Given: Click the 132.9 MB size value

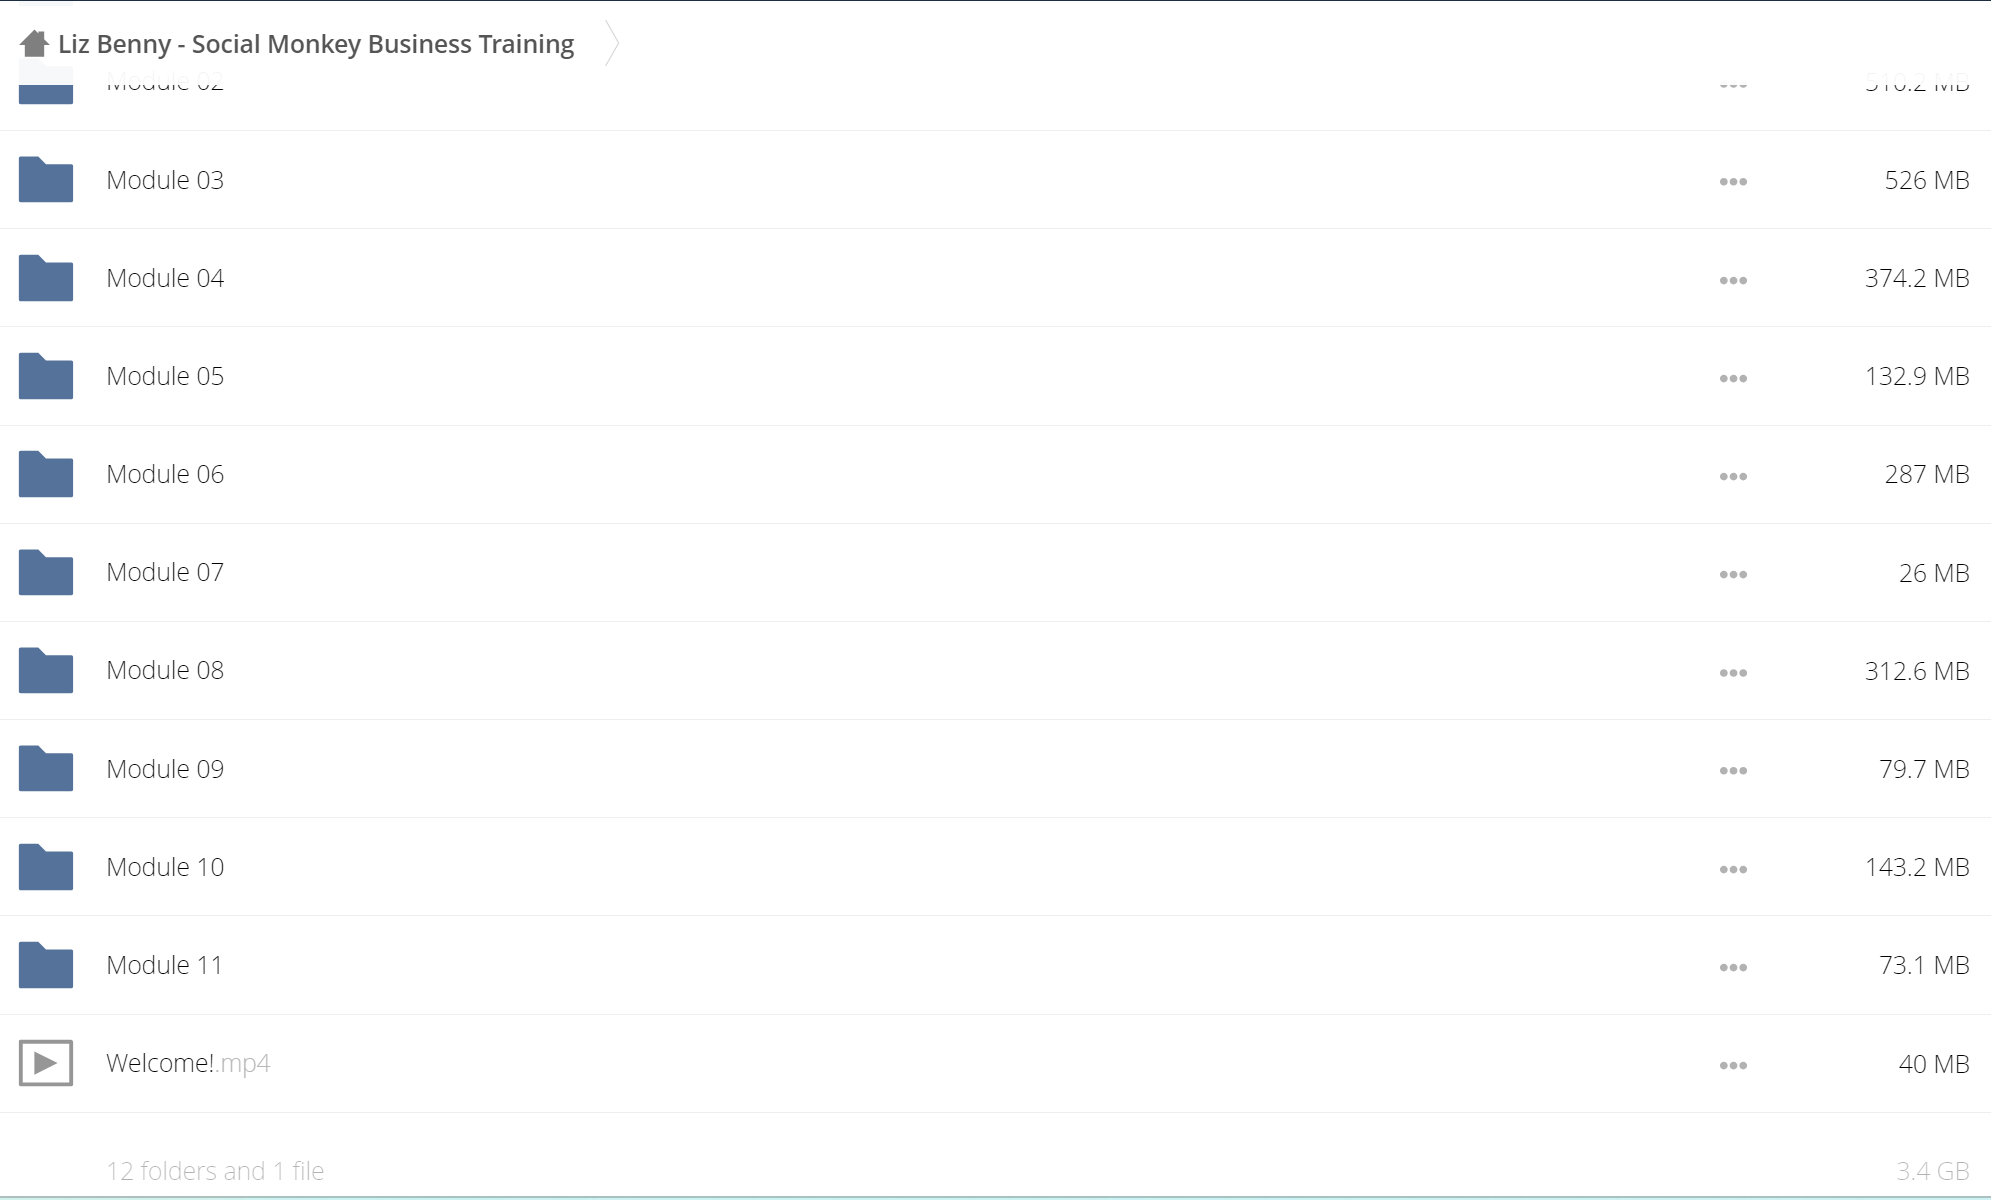Looking at the screenshot, I should point(1917,376).
